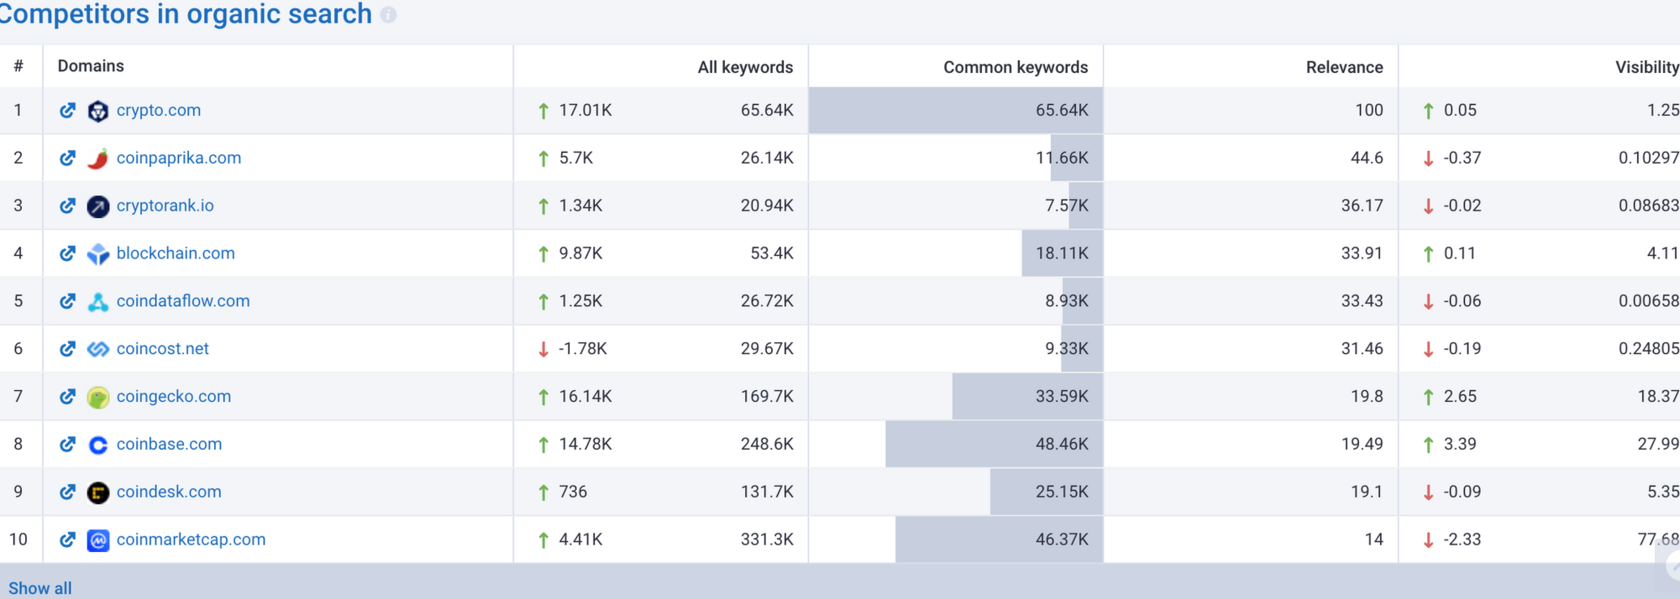1680x599 pixels.
Task: Click the coingecko green gecko favicon
Action: 97,396
